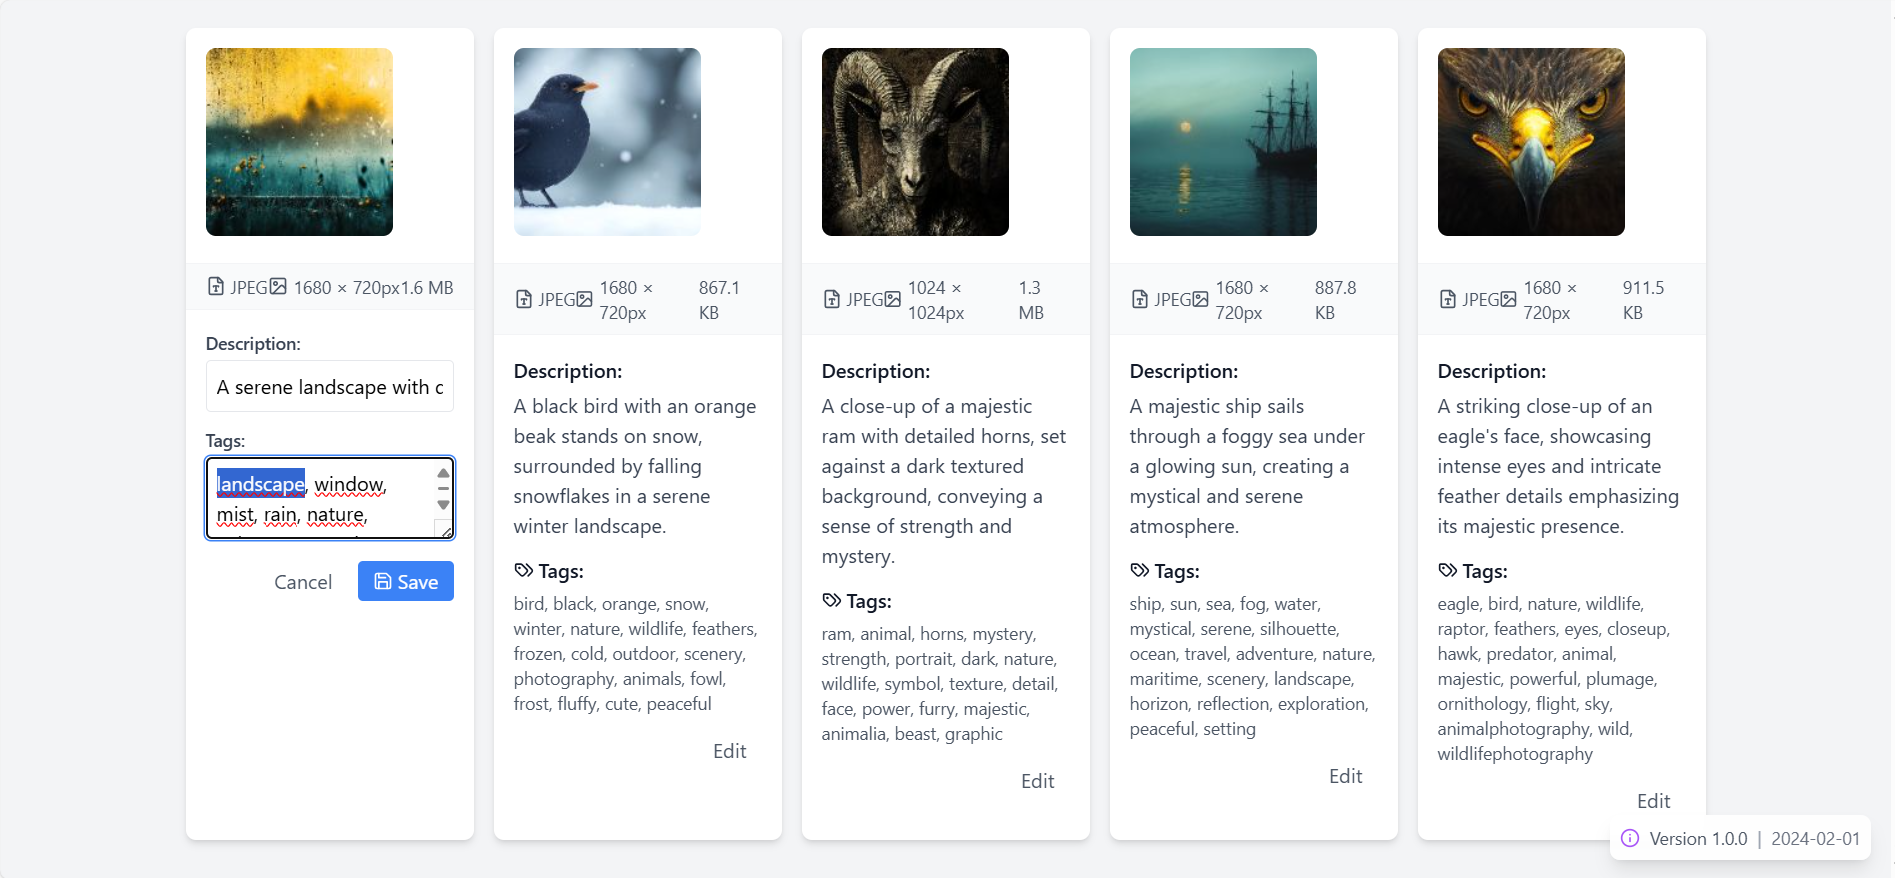
Task: Click the tags icon on the blackbird card
Action: point(524,571)
